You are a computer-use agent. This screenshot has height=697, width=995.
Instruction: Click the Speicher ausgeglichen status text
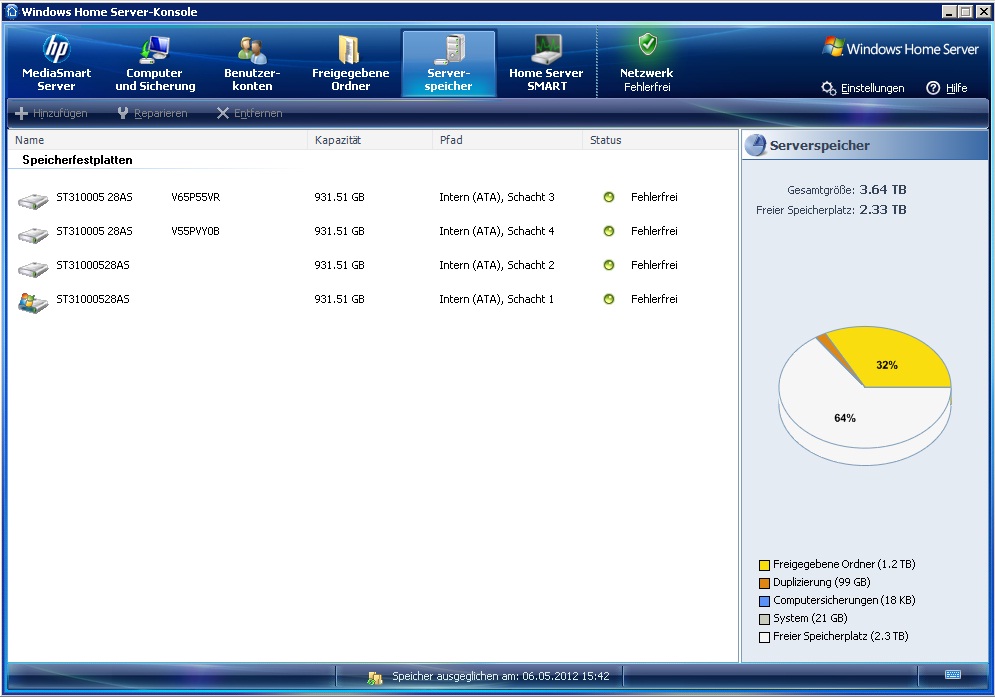(501, 676)
